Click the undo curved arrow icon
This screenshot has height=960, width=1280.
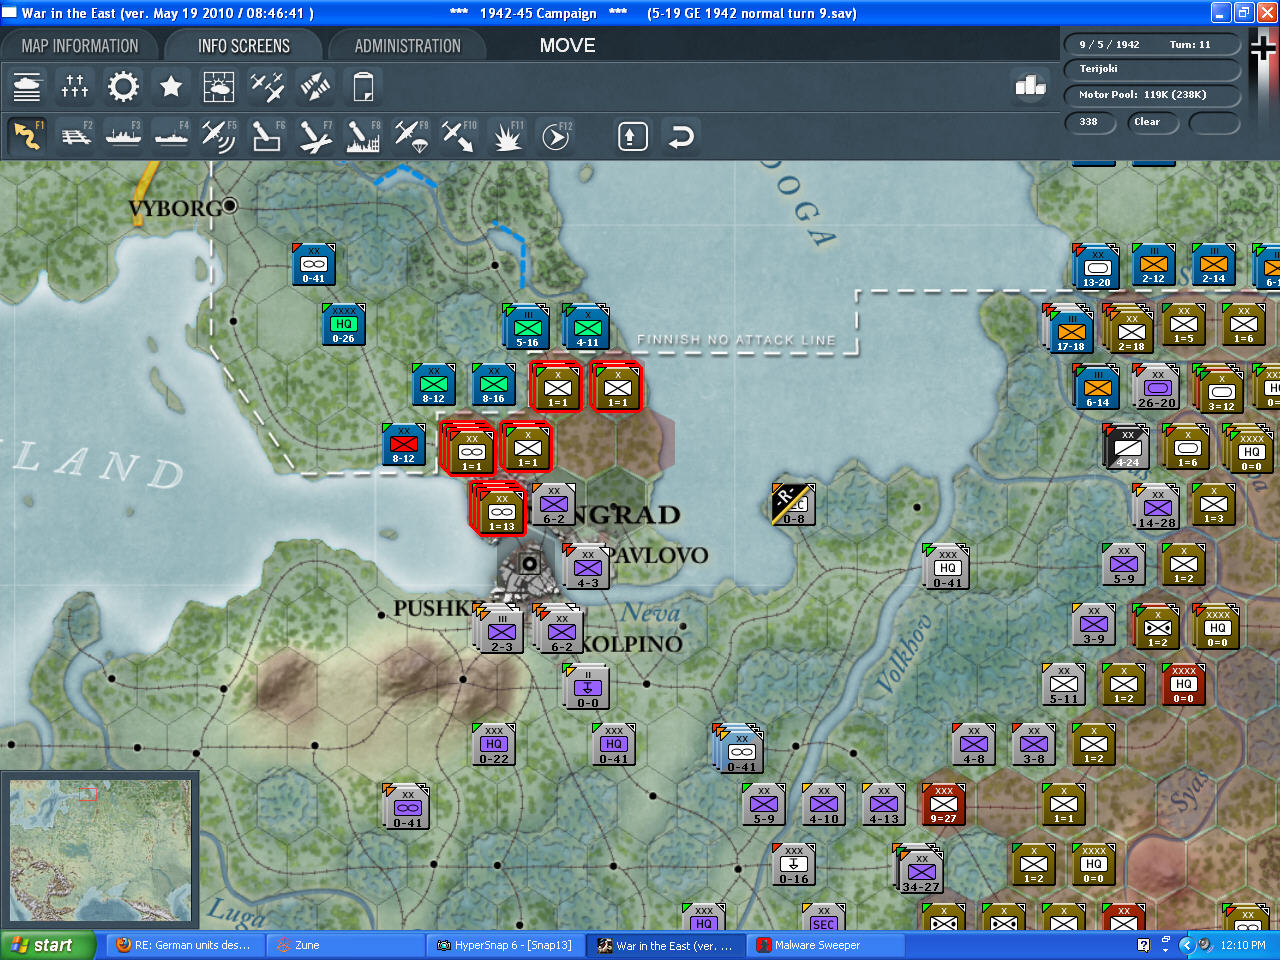[681, 136]
